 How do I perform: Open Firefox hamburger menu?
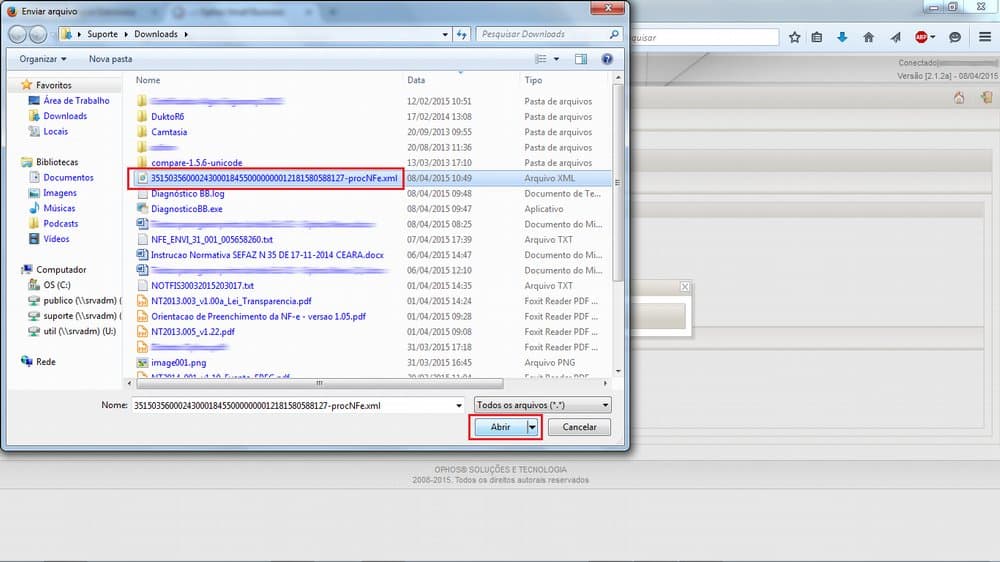click(x=985, y=37)
